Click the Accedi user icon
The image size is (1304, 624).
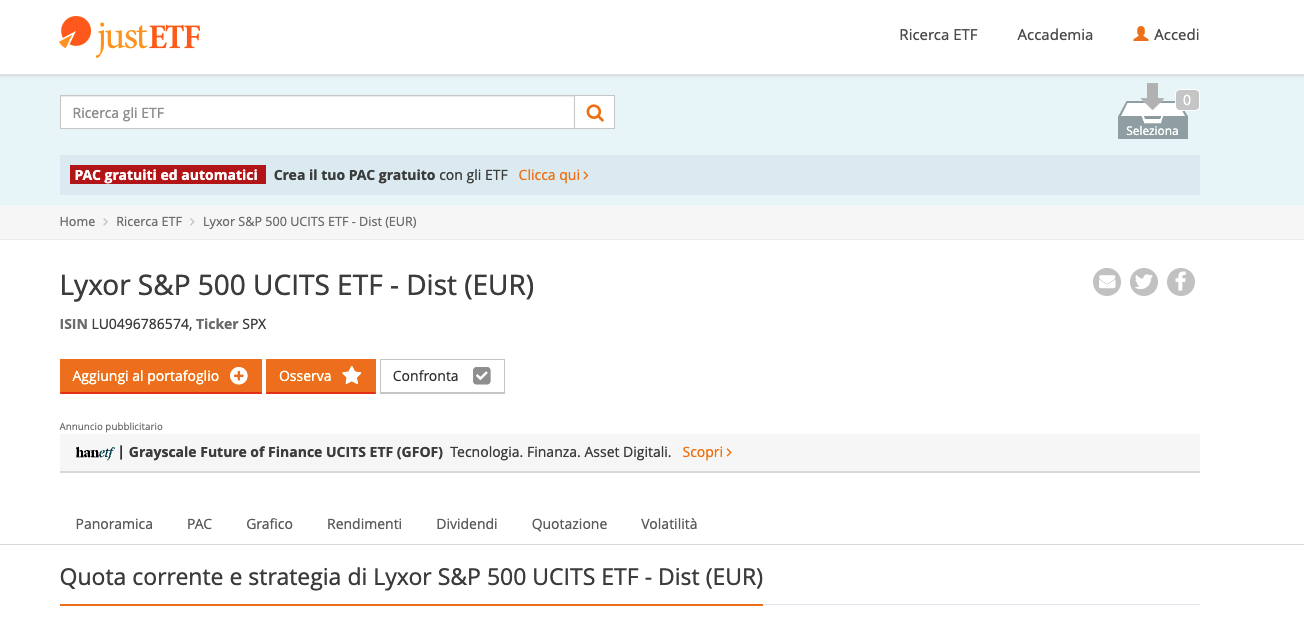click(x=1141, y=34)
